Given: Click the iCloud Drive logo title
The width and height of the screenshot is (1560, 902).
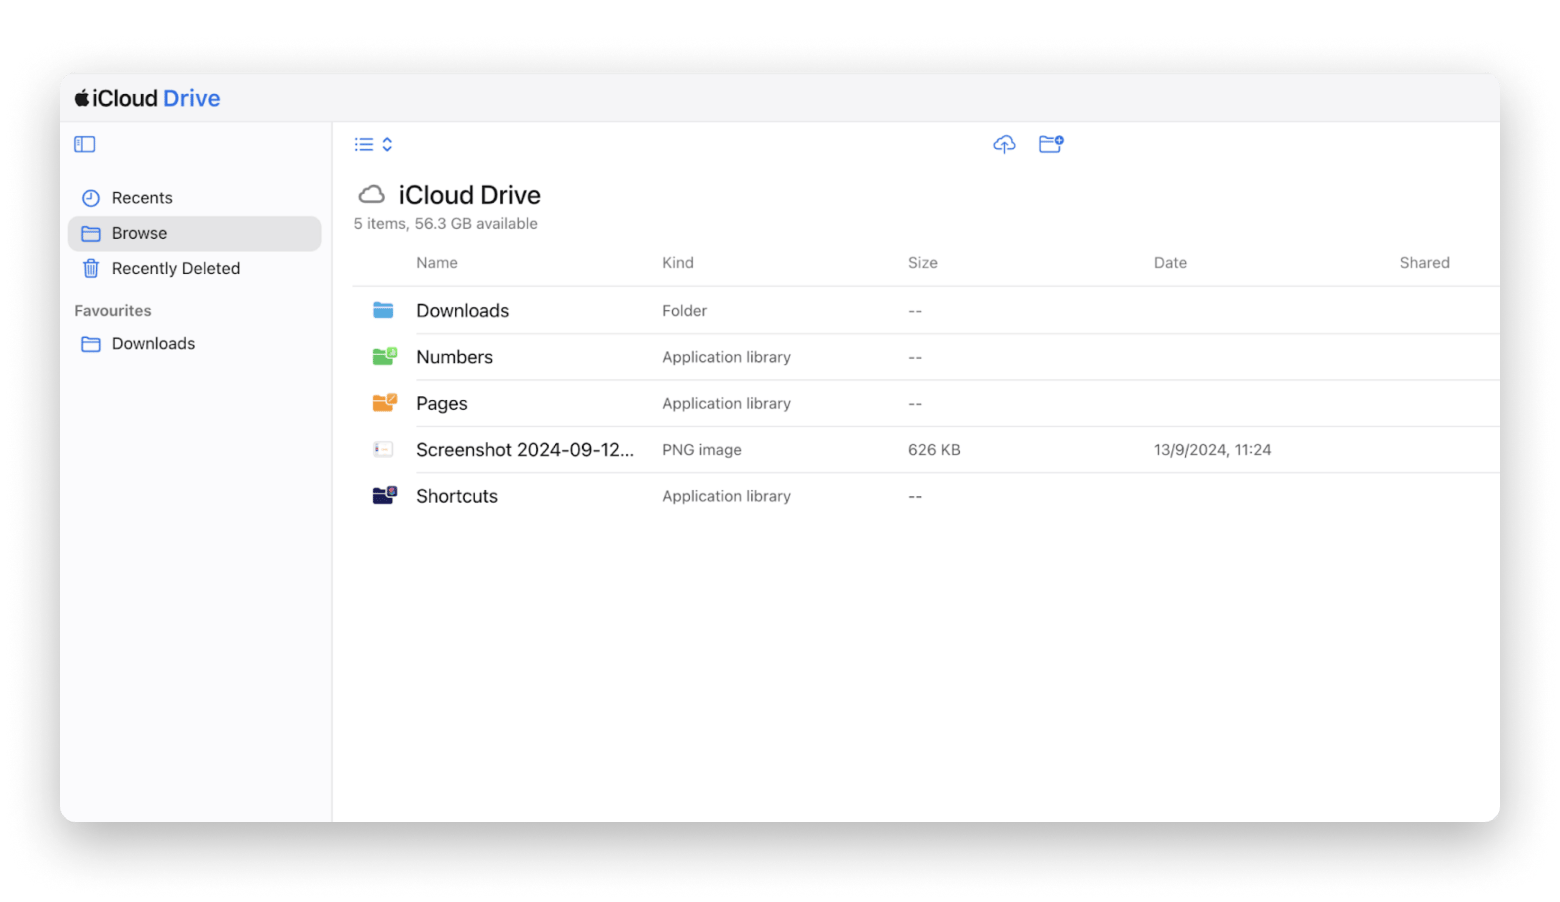Looking at the screenshot, I should 147,98.
